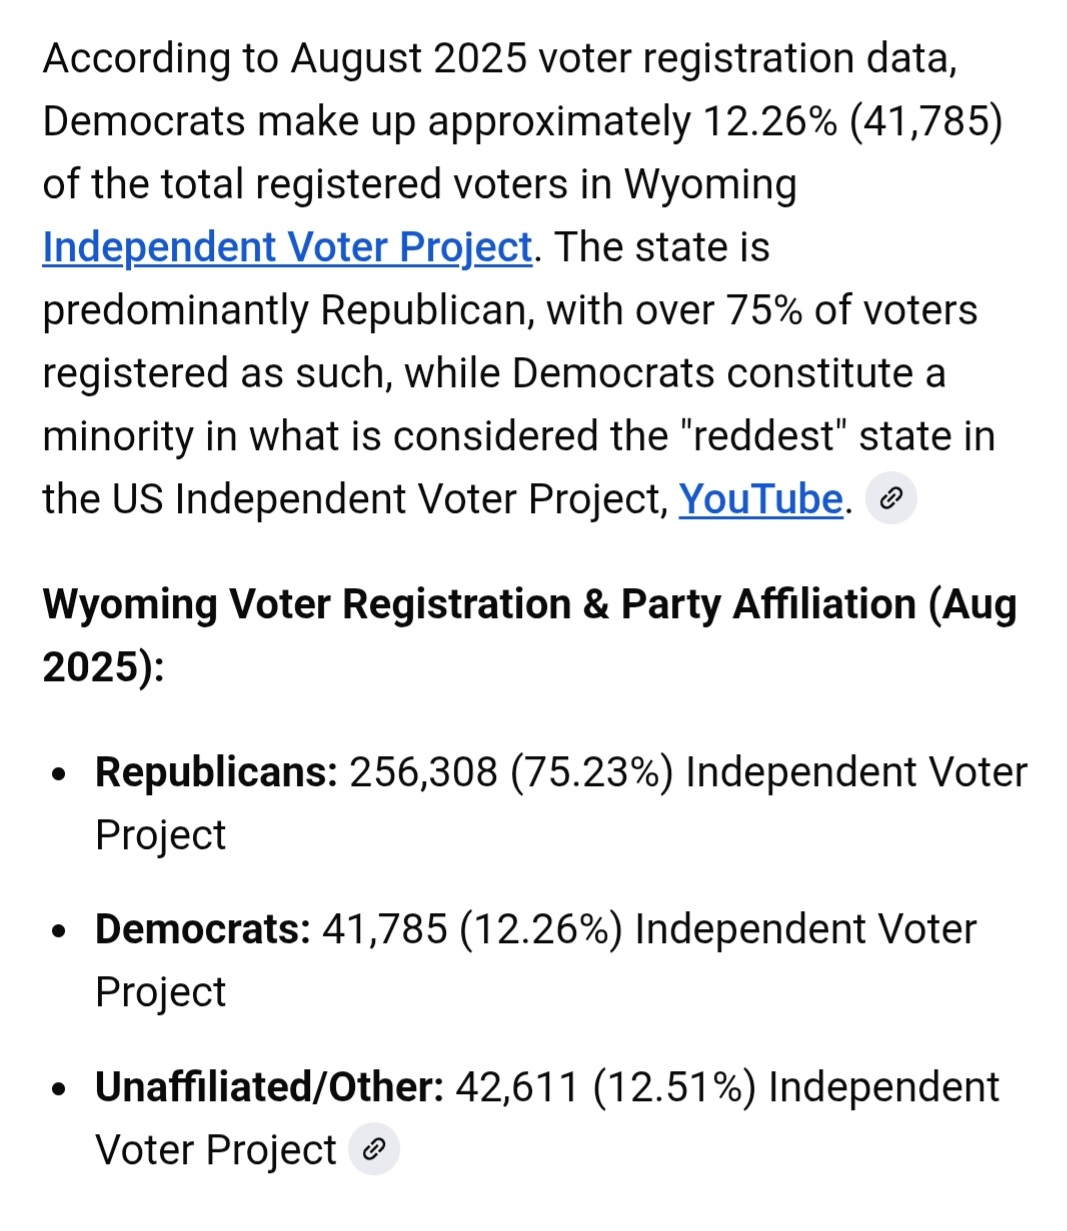Click the word Wyoming in the opening paragraph
Image resolution: width=1067 pixels, height=1231 pixels.
click(711, 185)
